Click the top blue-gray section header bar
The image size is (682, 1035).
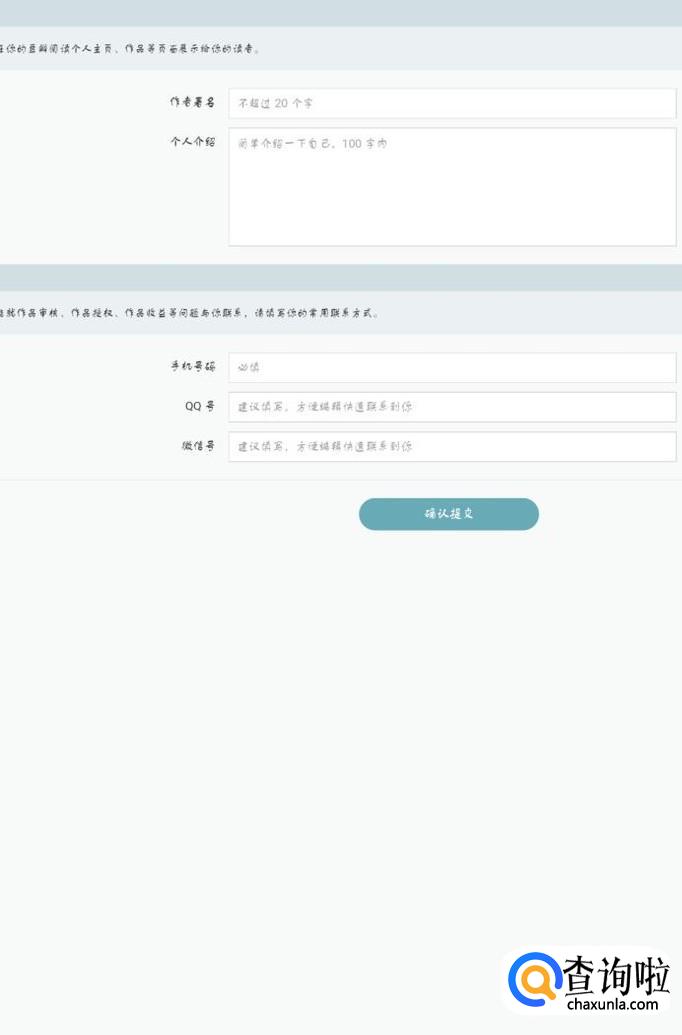coord(341,13)
